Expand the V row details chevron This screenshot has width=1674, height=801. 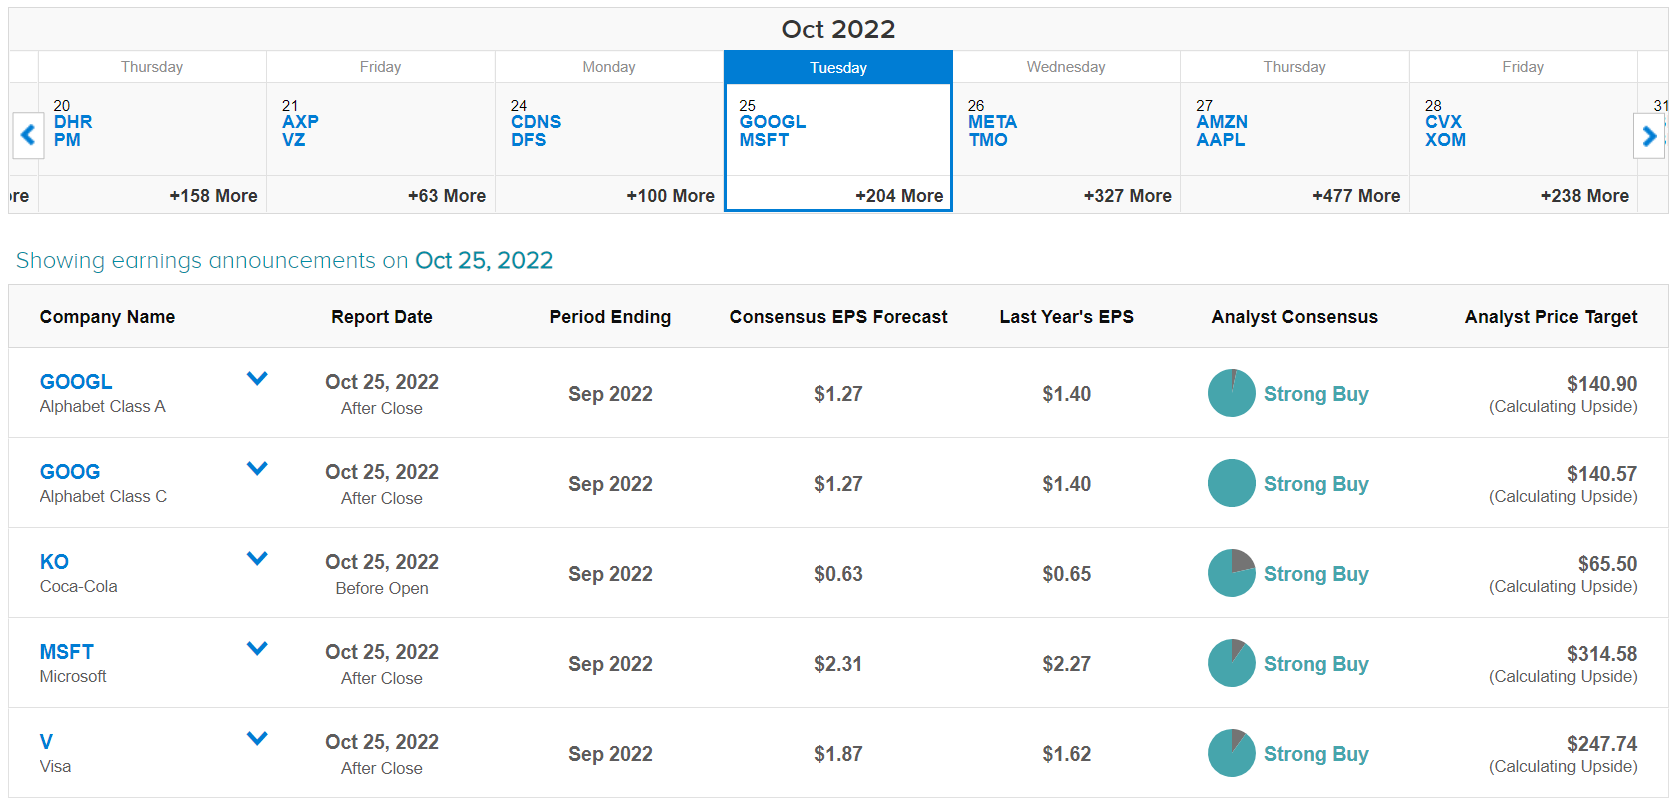[257, 738]
